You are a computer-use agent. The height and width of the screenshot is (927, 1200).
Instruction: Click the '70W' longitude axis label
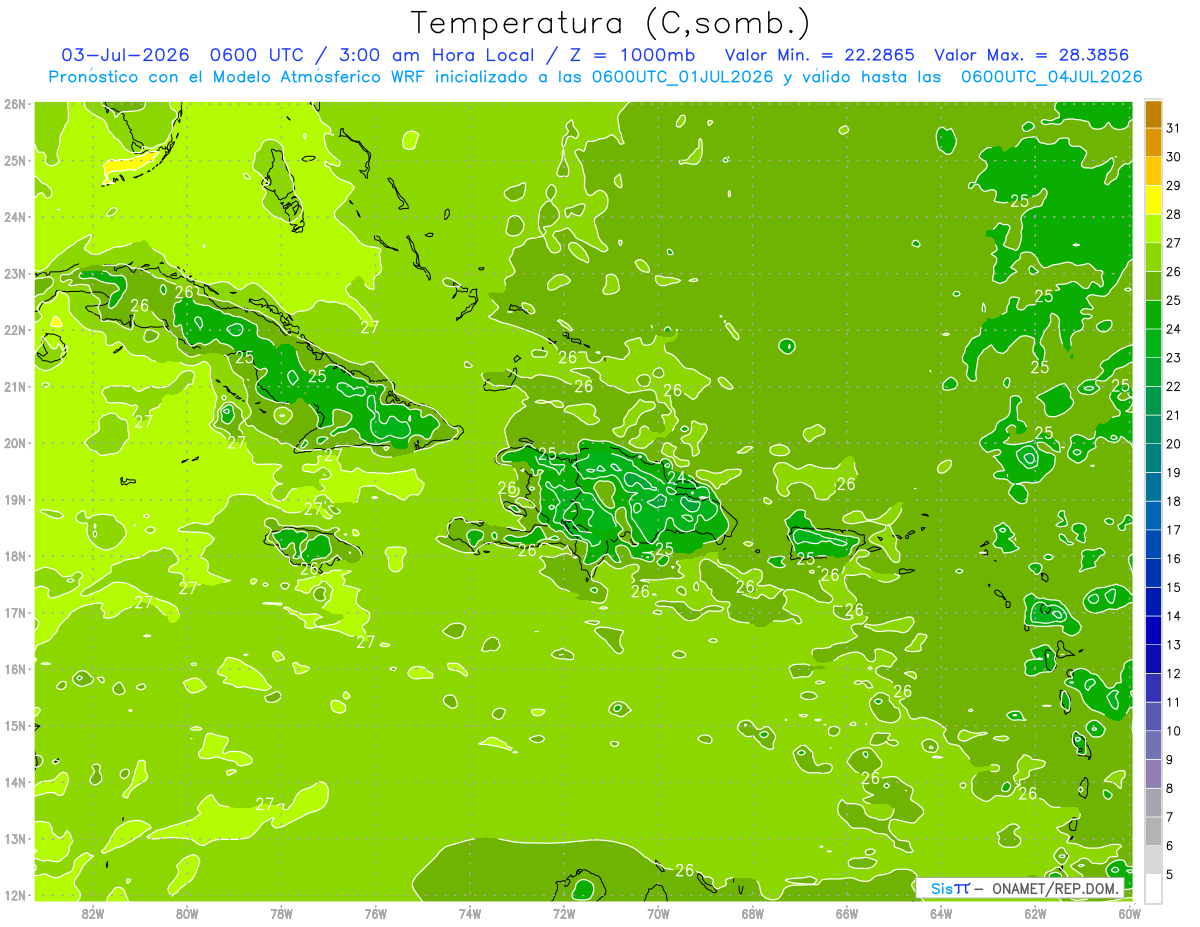[x=658, y=913]
